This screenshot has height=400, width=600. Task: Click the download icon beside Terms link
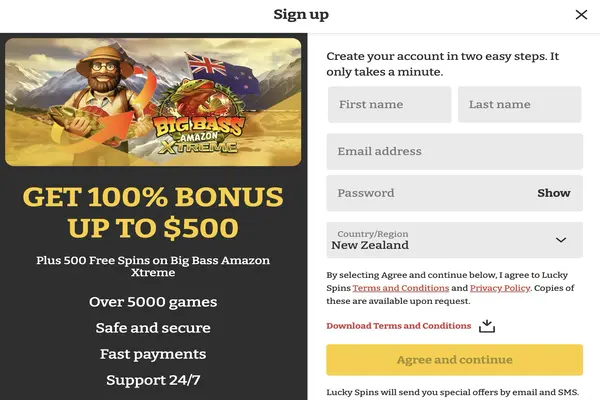click(487, 326)
